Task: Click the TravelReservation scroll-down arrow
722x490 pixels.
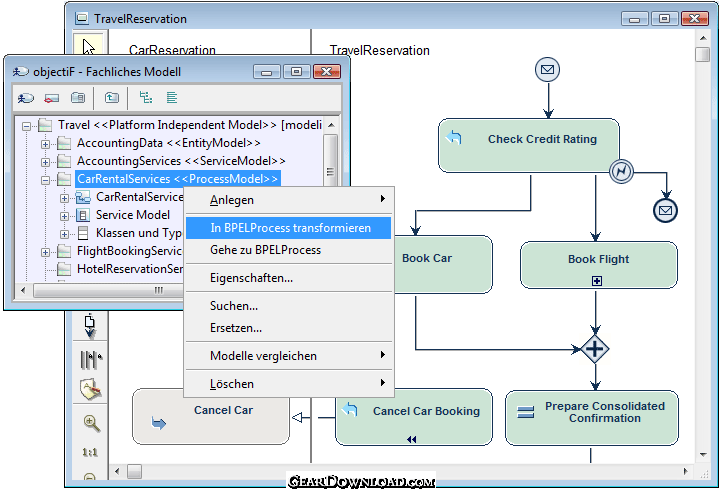Action: [703, 455]
